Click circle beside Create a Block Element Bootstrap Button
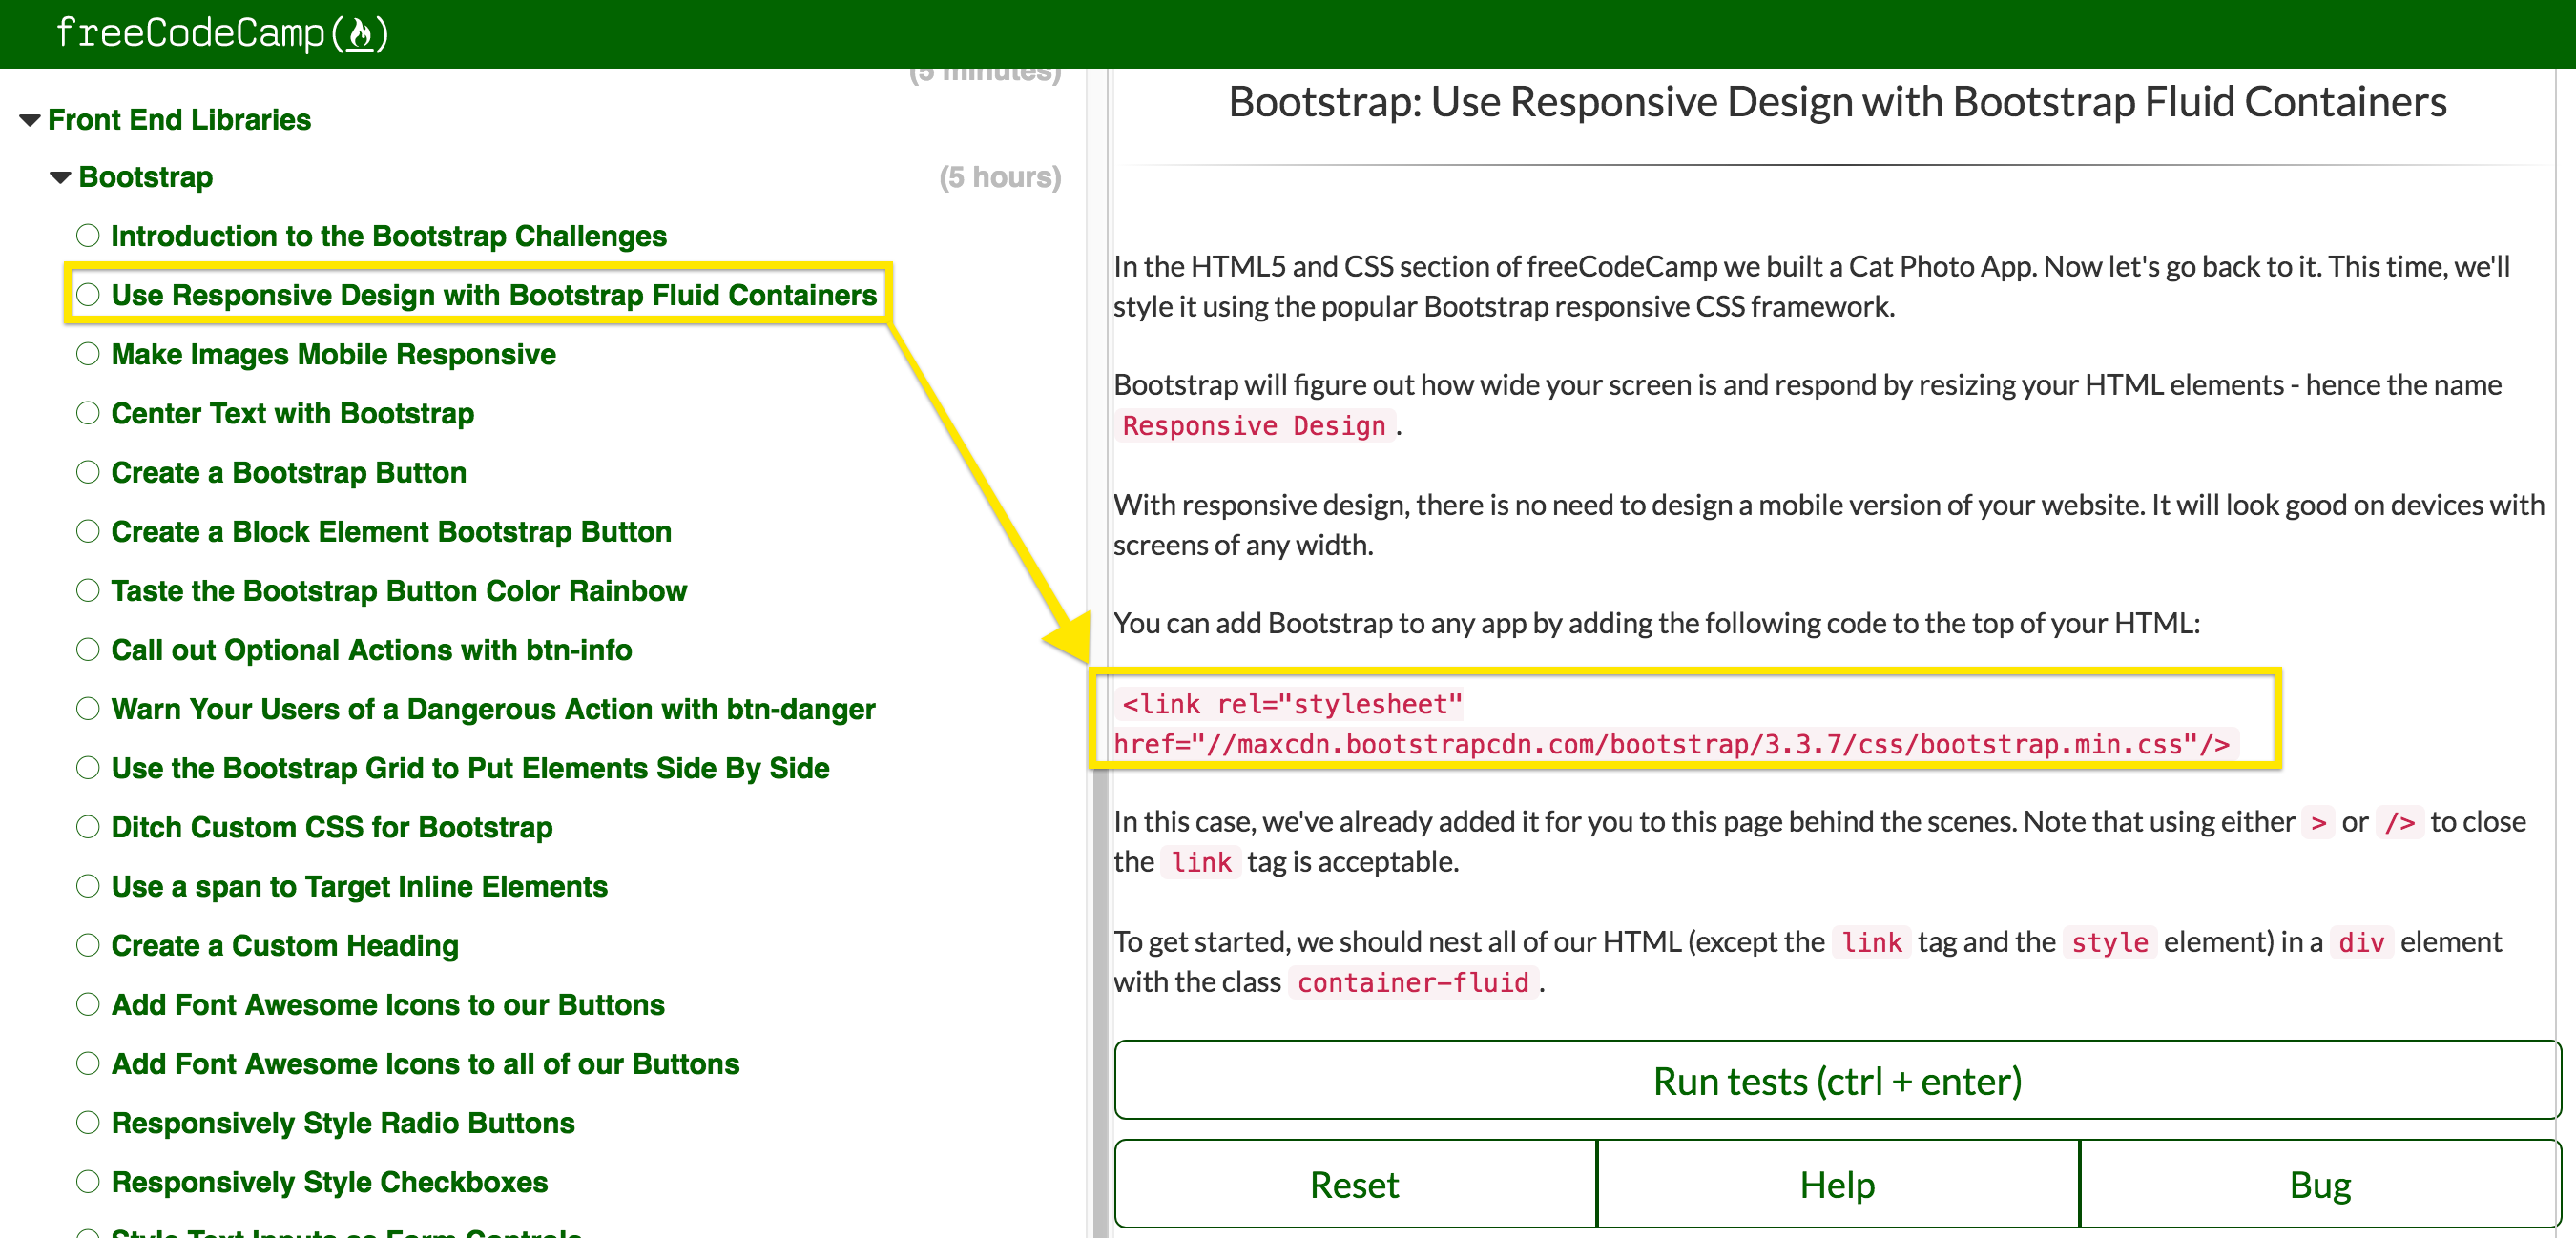Screen dimensions: 2576x1238 (x=88, y=530)
